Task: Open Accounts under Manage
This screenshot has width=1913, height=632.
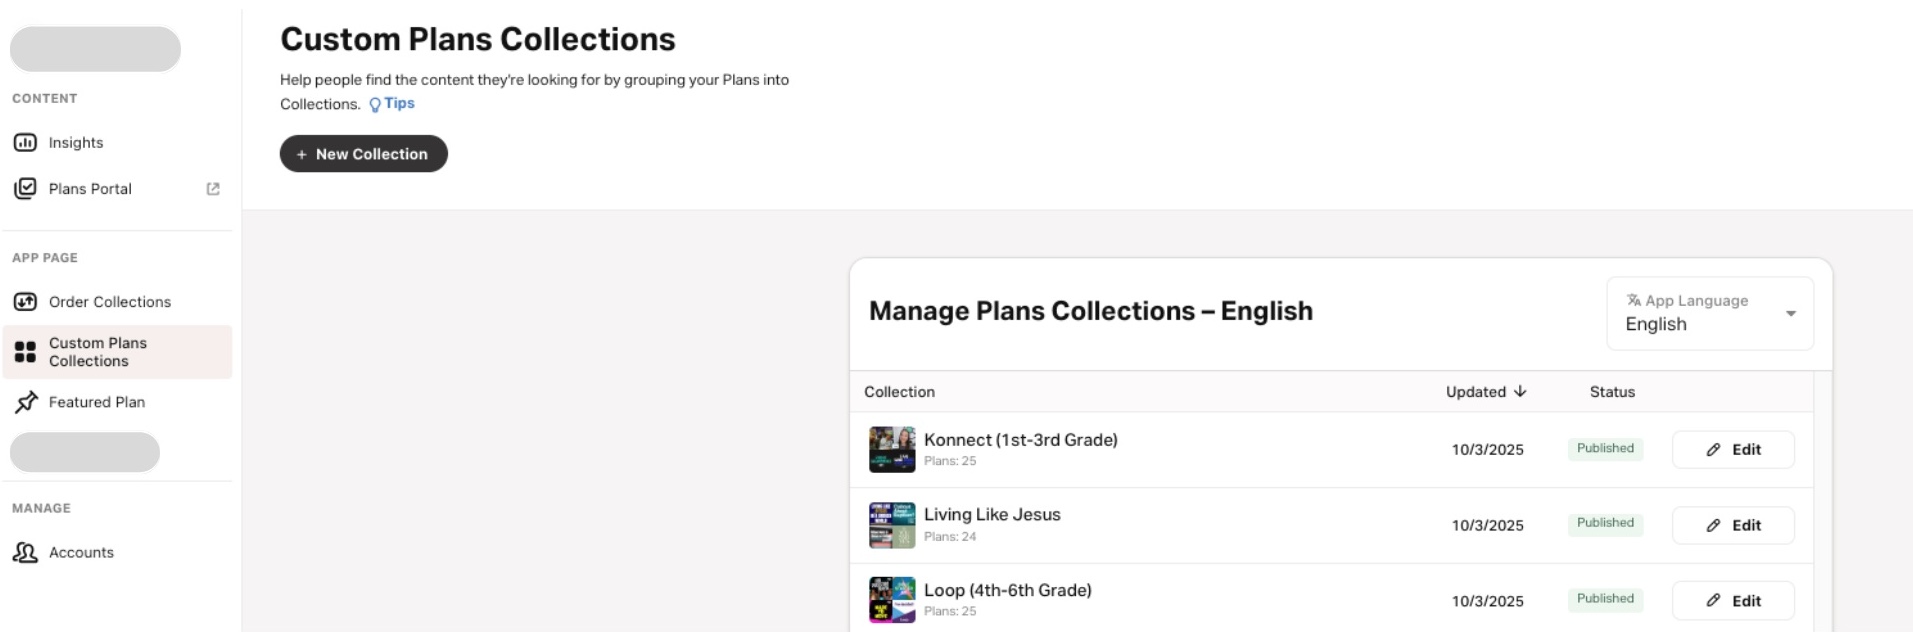Action: [81, 552]
